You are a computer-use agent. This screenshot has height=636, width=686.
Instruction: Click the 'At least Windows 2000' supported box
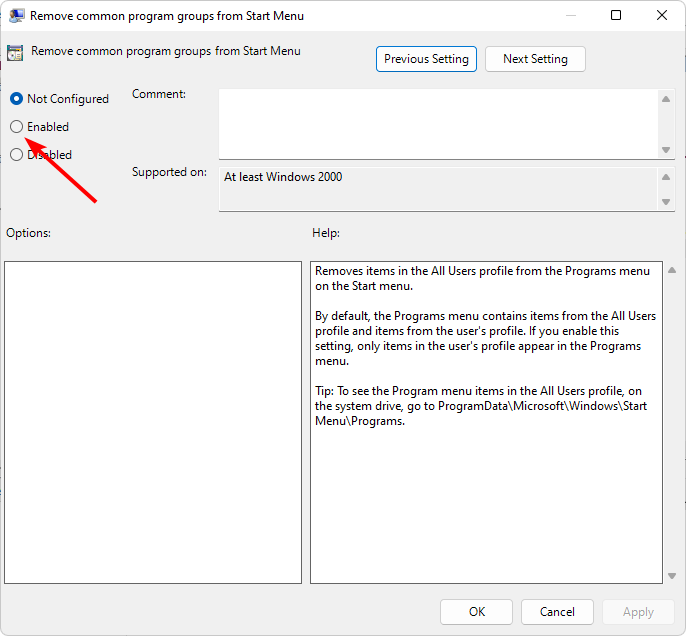pyautogui.click(x=438, y=189)
